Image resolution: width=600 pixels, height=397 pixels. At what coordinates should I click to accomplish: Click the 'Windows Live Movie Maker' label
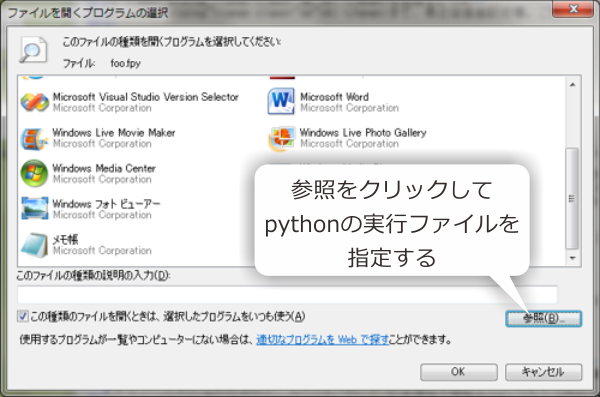point(114,132)
